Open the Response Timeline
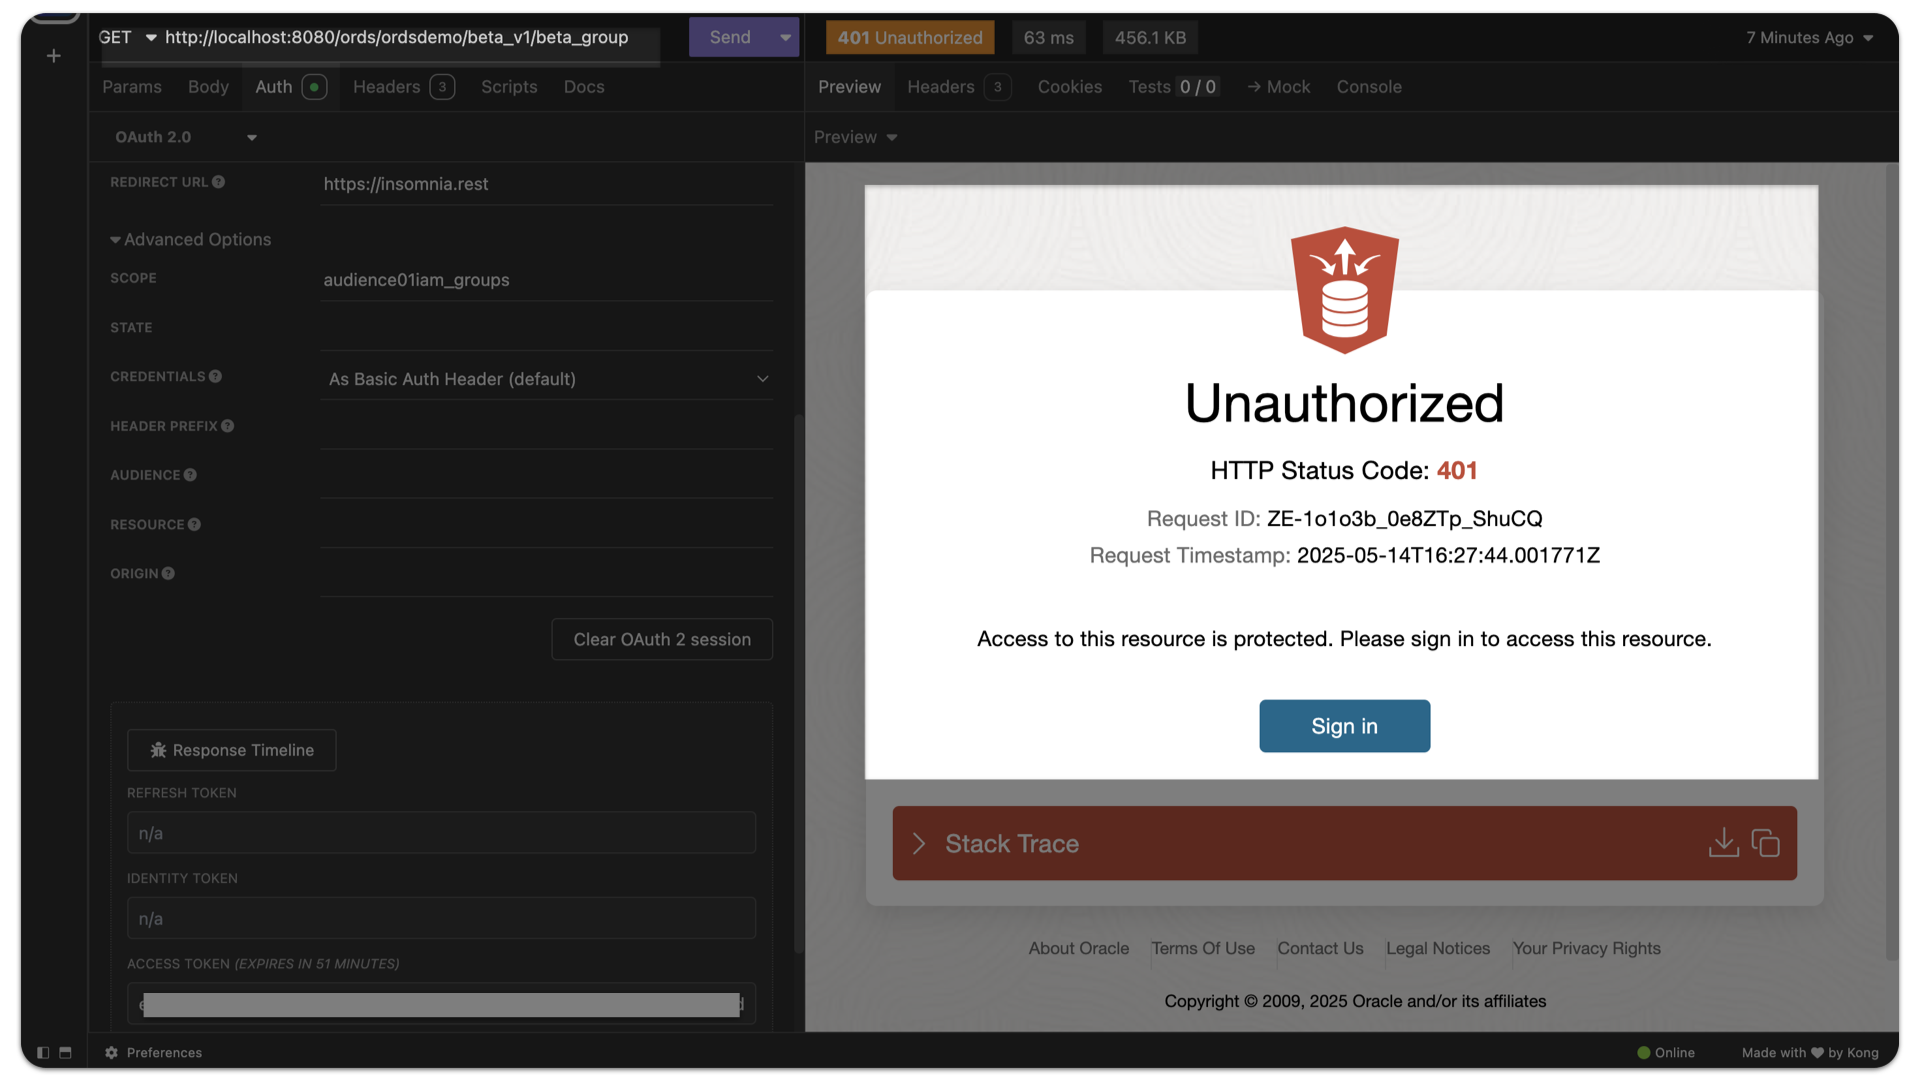The height and width of the screenshot is (1080, 1920). [231, 750]
